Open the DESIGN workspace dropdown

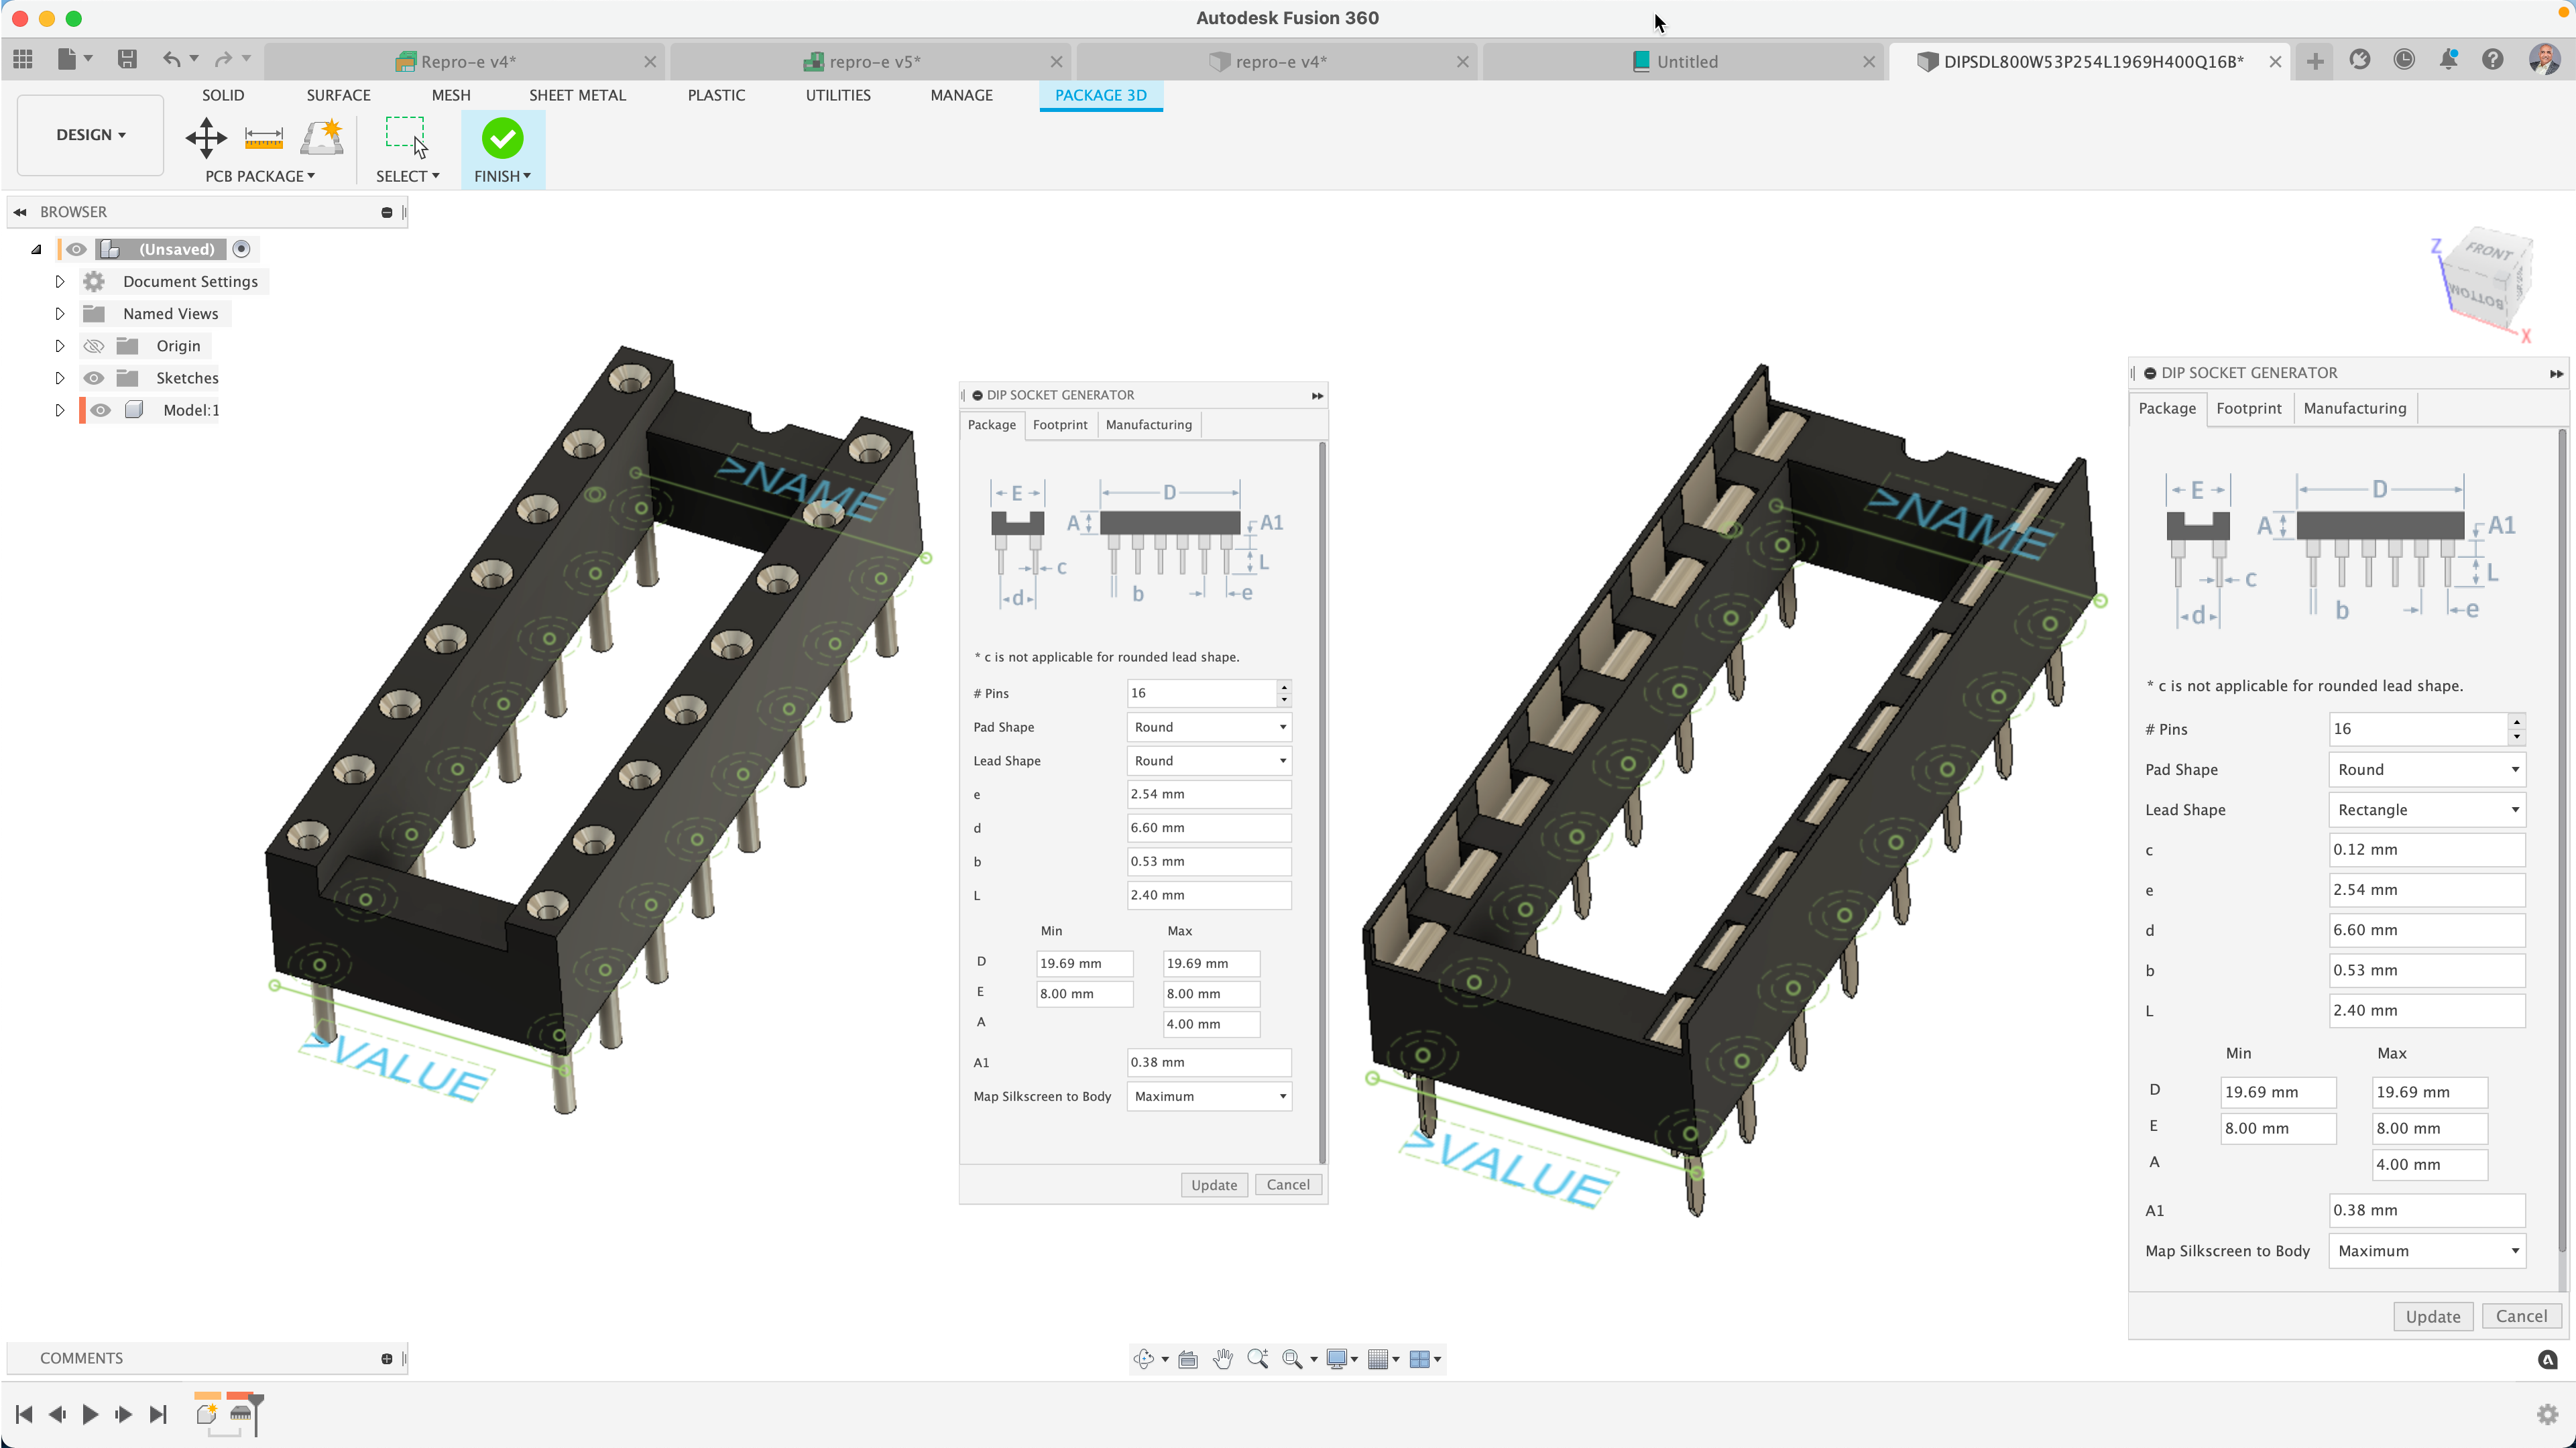coord(89,135)
